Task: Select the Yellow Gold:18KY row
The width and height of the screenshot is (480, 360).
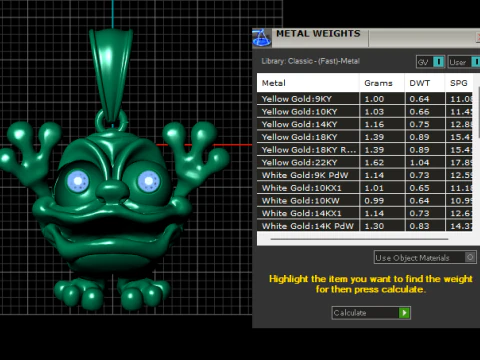Action: pyautogui.click(x=365, y=137)
